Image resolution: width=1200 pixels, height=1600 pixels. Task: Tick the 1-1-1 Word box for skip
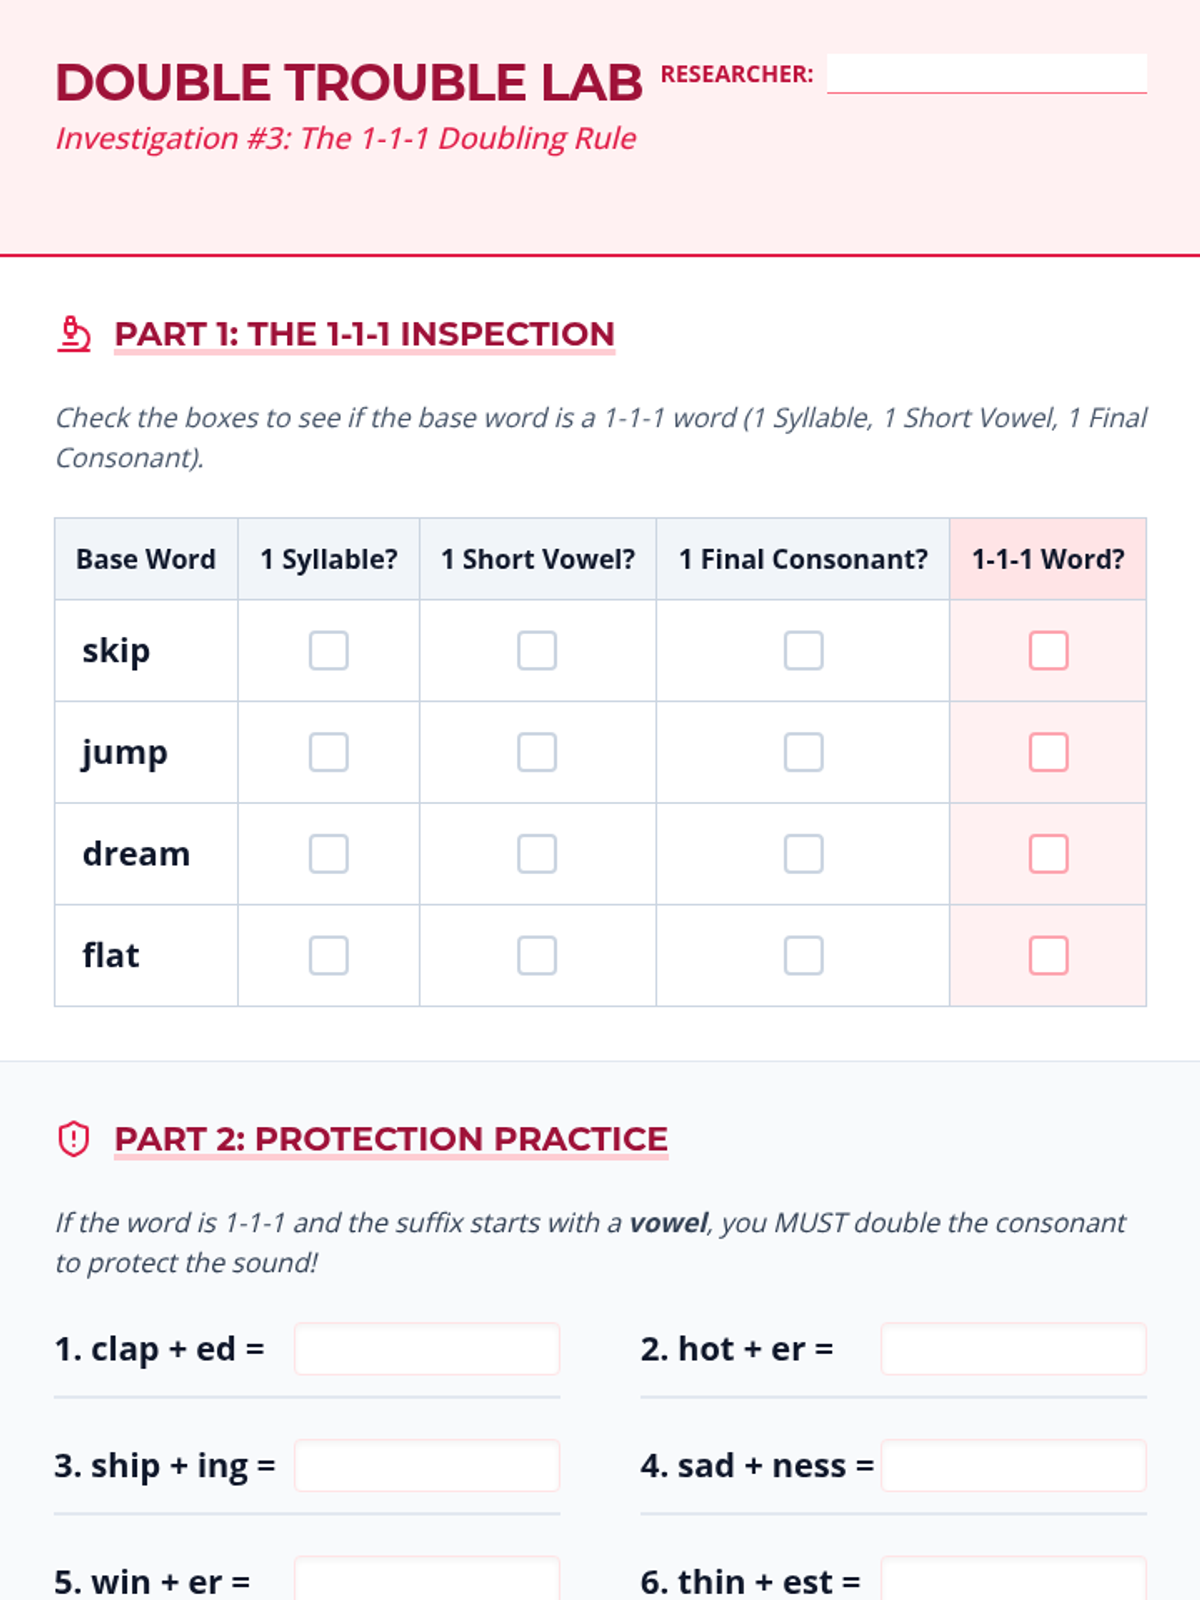coord(1048,650)
